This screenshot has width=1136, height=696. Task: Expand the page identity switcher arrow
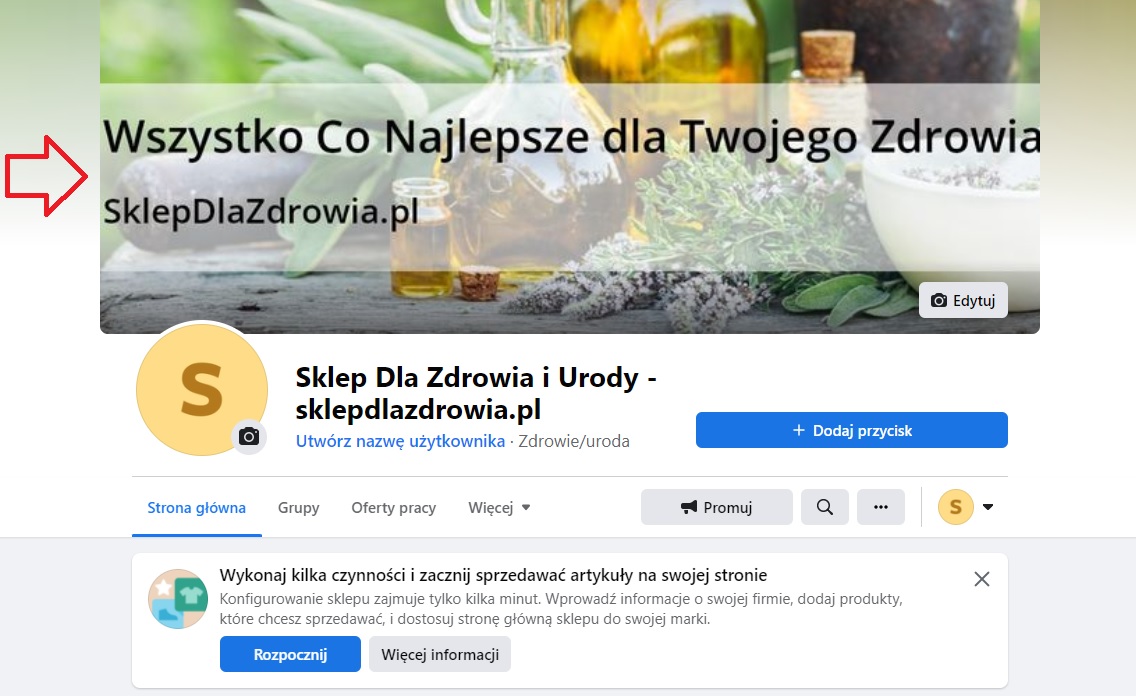pyautogui.click(x=987, y=507)
